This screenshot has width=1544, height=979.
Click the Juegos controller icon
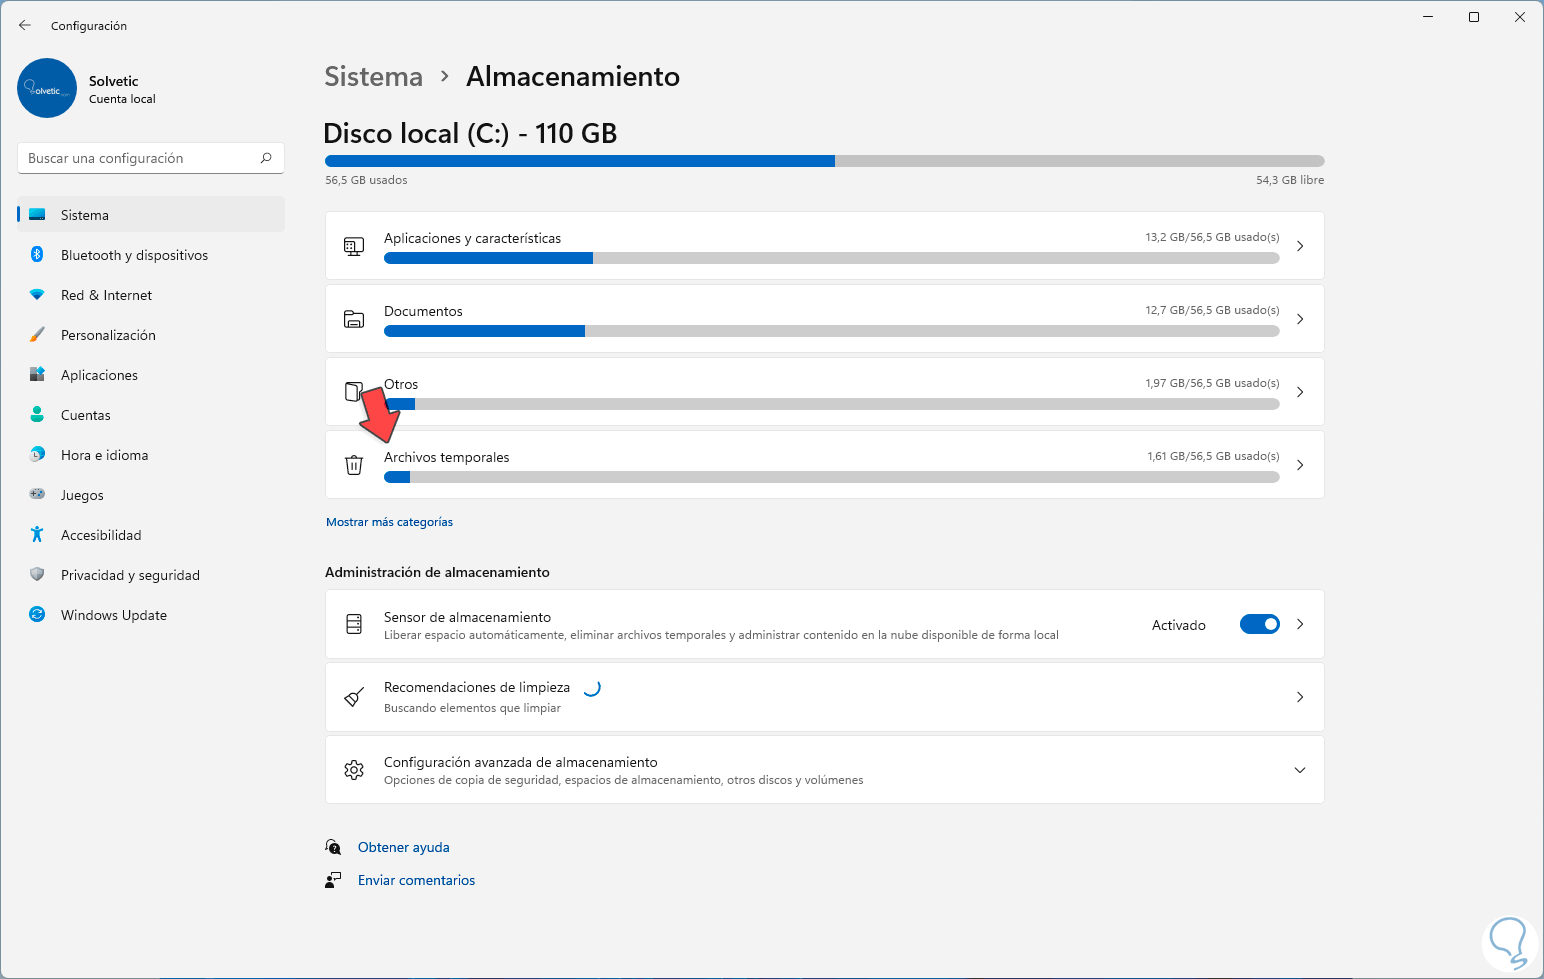tap(37, 495)
